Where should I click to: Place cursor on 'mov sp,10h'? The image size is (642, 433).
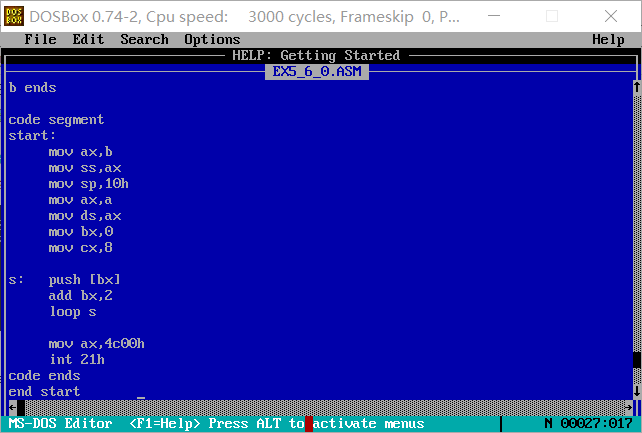[x=88, y=184]
